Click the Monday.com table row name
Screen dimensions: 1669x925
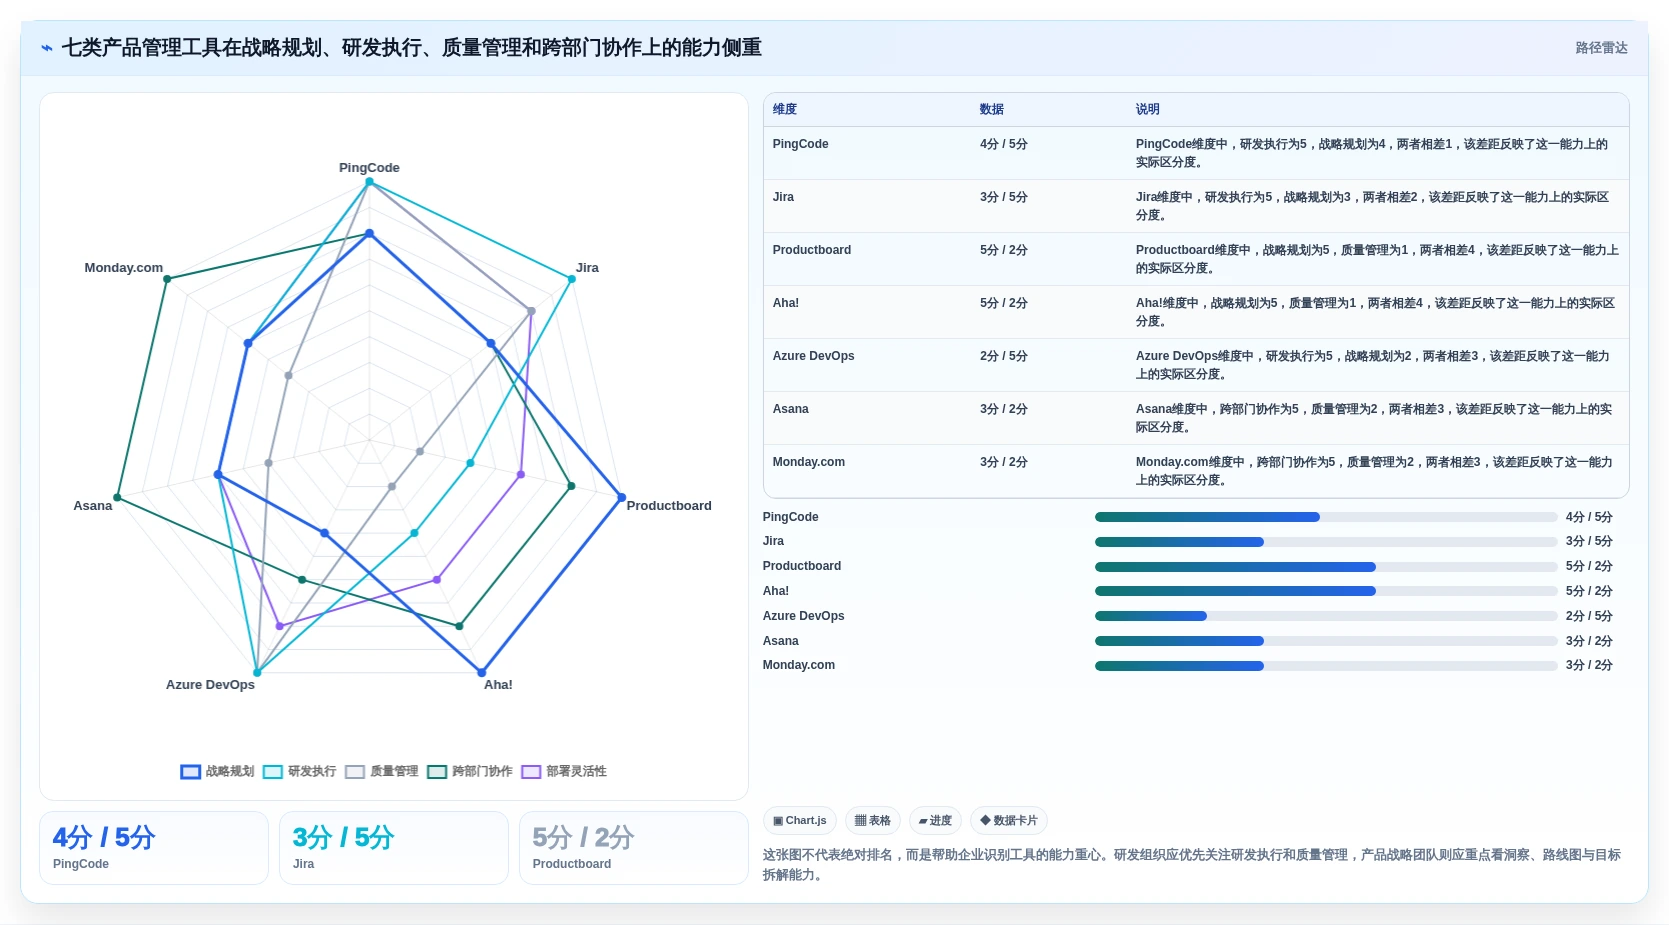tap(808, 462)
